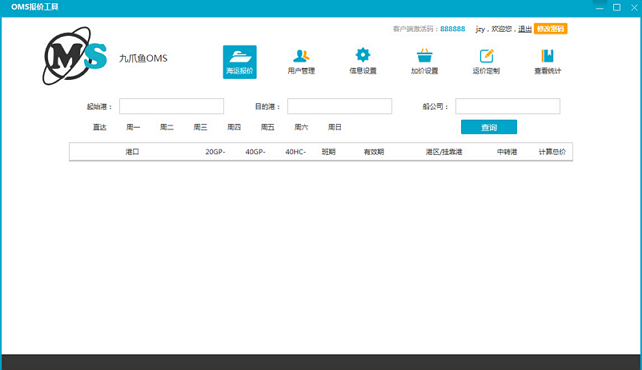Viewport: 642px width, 370px height.
Task: Toggle the 周五 weekday filter
Action: coord(267,127)
